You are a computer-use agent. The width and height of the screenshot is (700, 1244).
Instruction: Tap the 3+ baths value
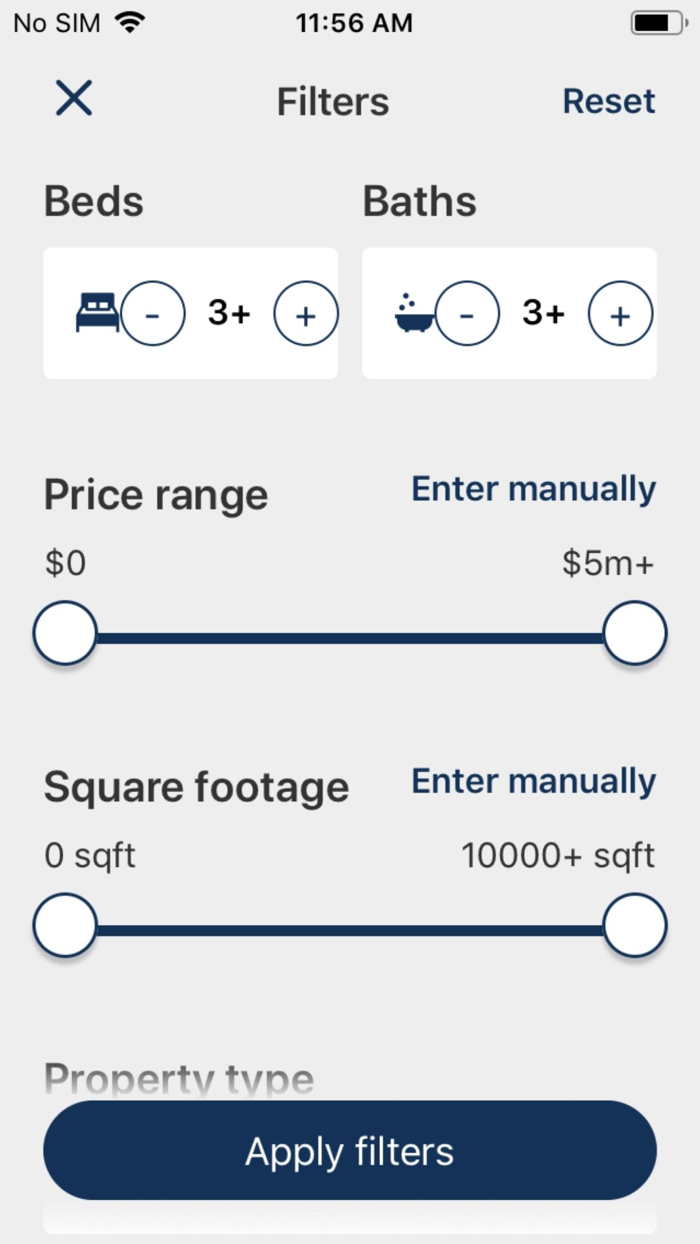pyautogui.click(x=543, y=314)
